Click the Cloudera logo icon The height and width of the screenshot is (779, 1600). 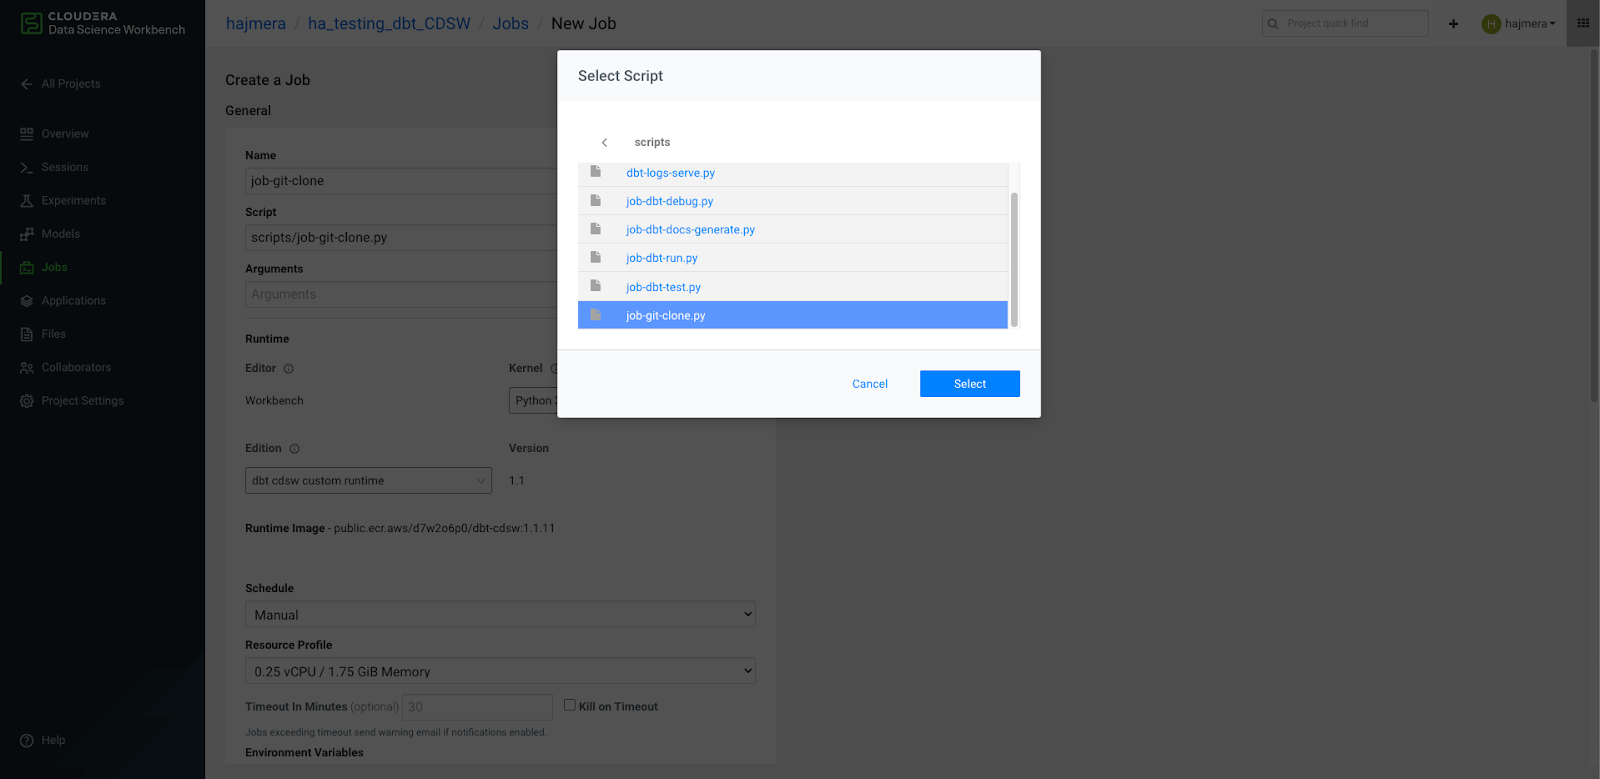tap(32, 23)
